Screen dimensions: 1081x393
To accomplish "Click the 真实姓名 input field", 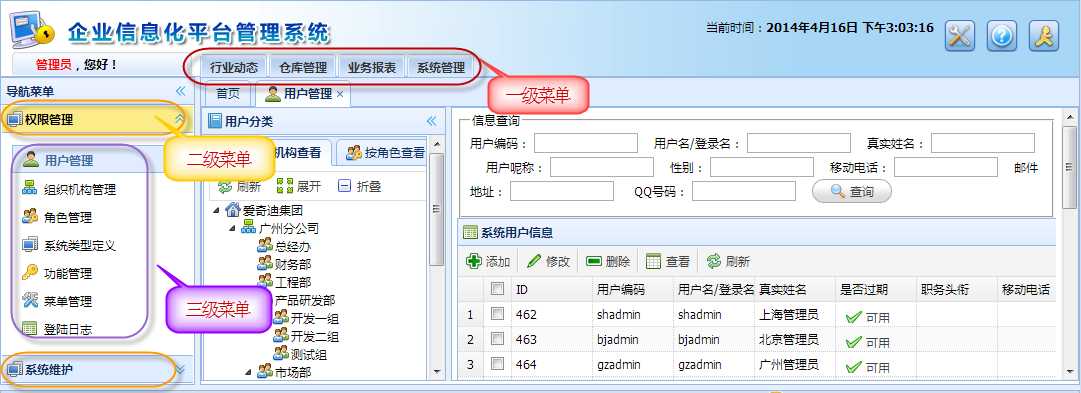I will coord(983,143).
